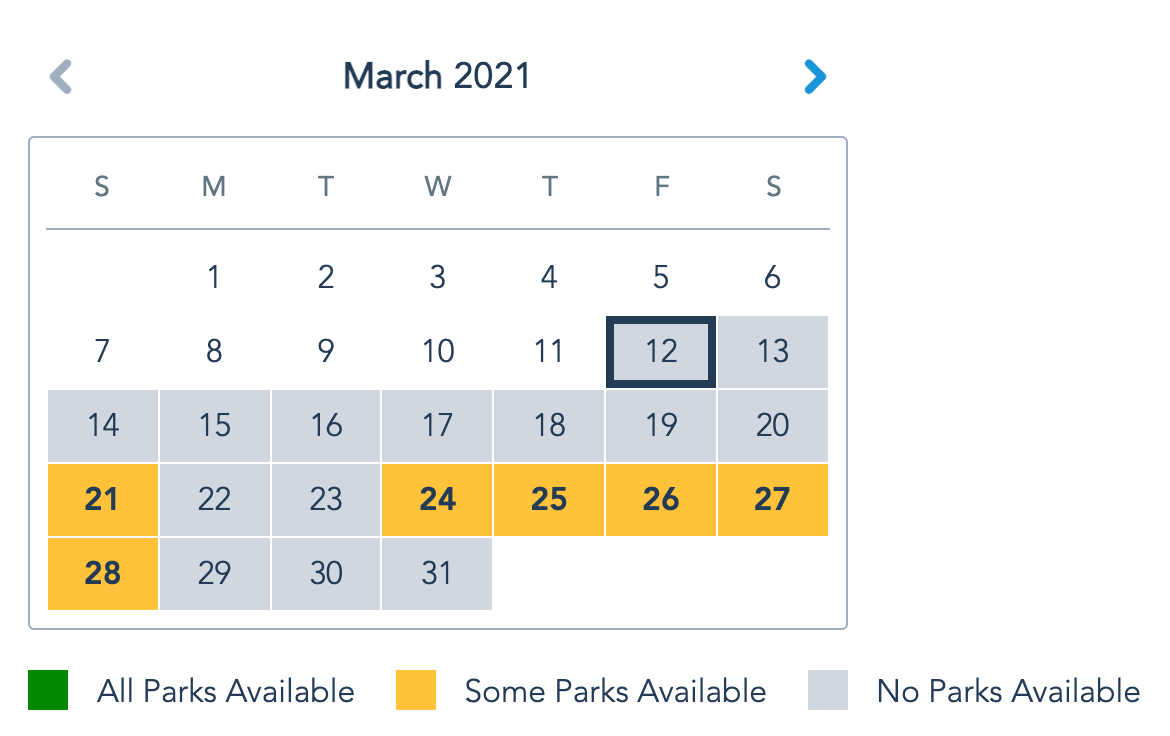The image size is (1170, 736).
Task: Select Friday March 26
Action: coord(661,499)
